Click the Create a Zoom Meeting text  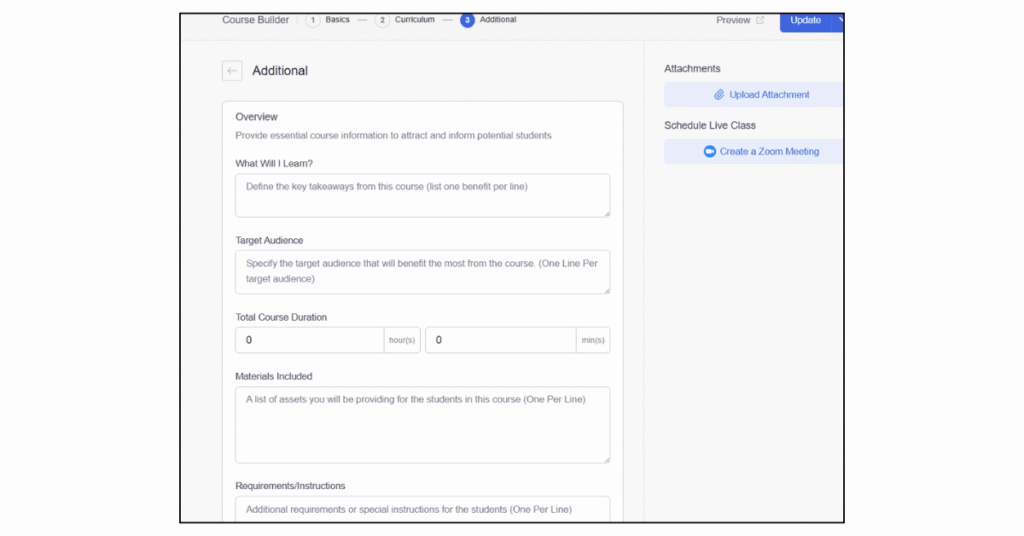coord(769,152)
